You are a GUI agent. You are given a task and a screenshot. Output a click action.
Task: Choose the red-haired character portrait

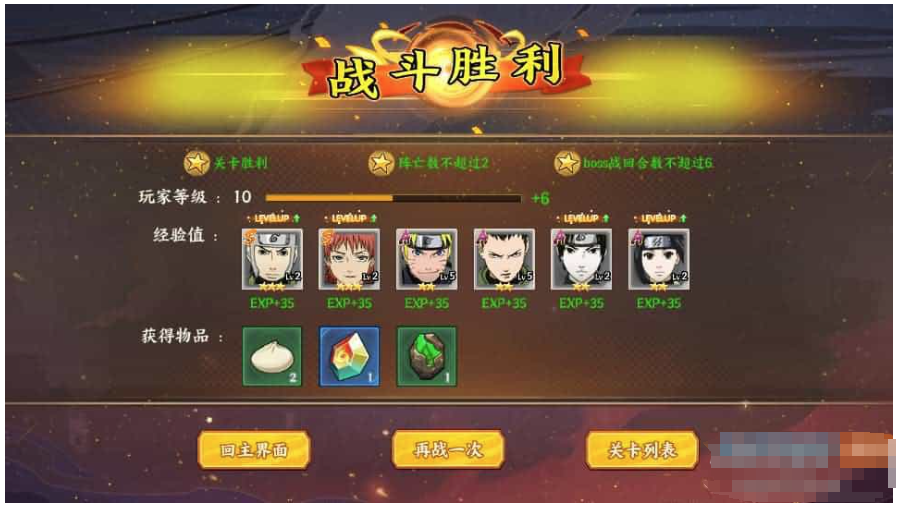[x=349, y=259]
